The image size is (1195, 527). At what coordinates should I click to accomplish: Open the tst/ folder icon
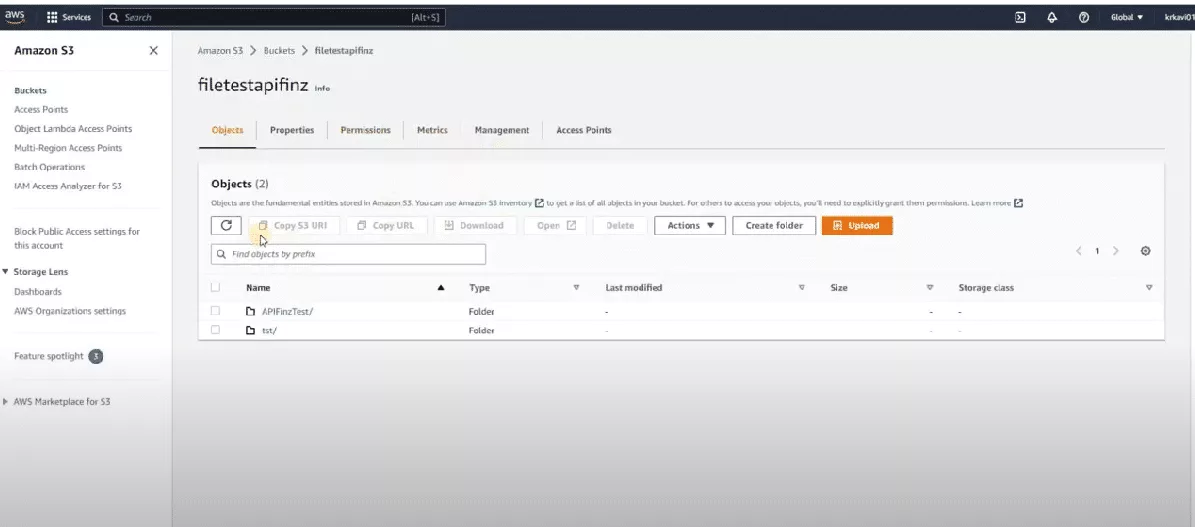click(250, 330)
